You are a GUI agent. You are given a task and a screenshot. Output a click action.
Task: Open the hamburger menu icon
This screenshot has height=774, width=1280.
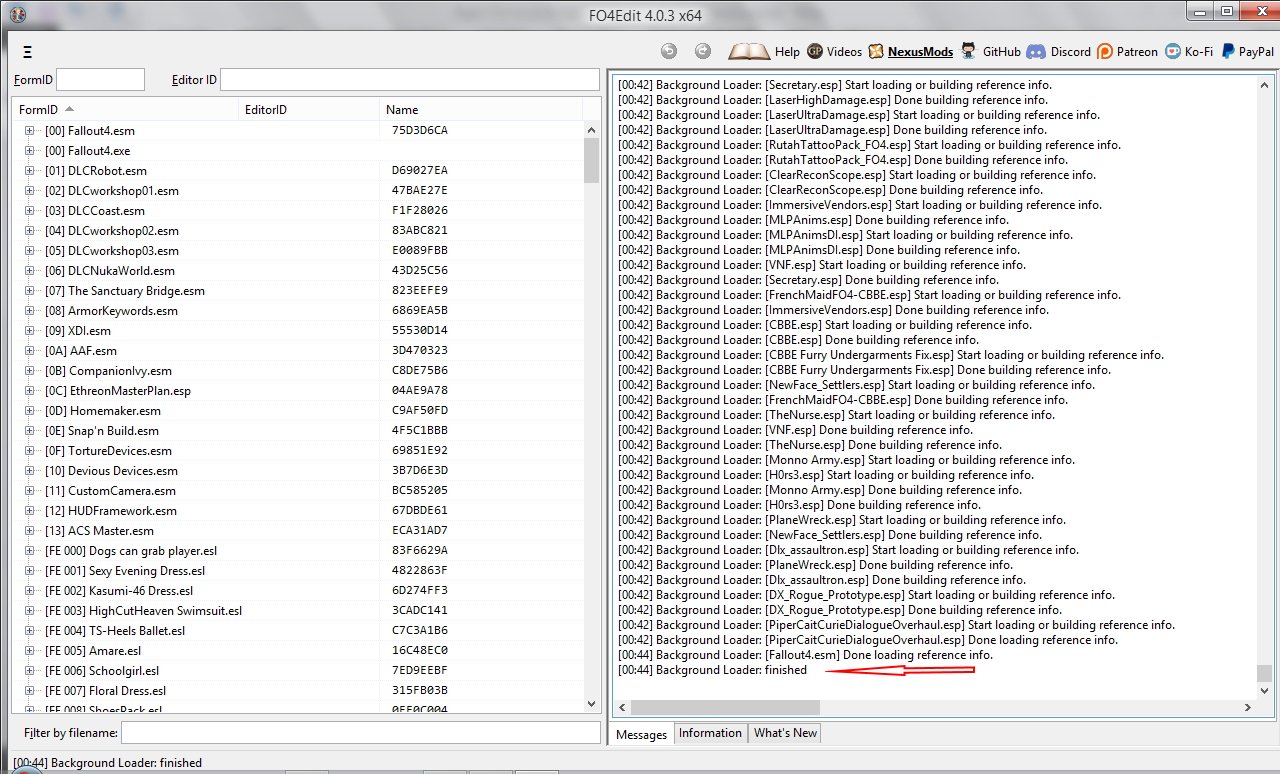27,52
